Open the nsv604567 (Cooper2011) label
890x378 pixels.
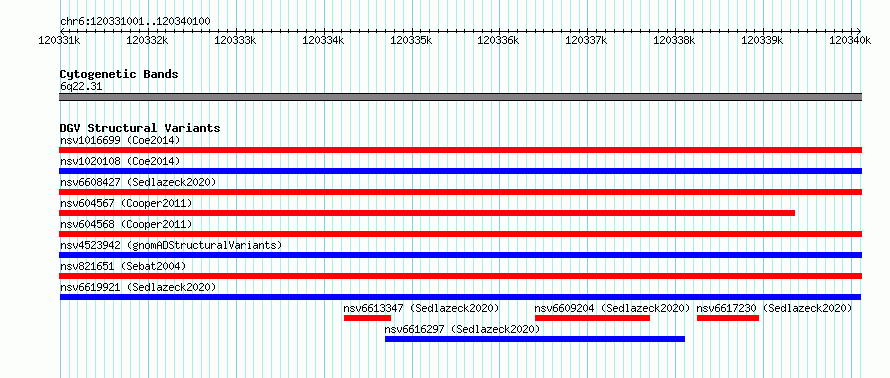126,203
